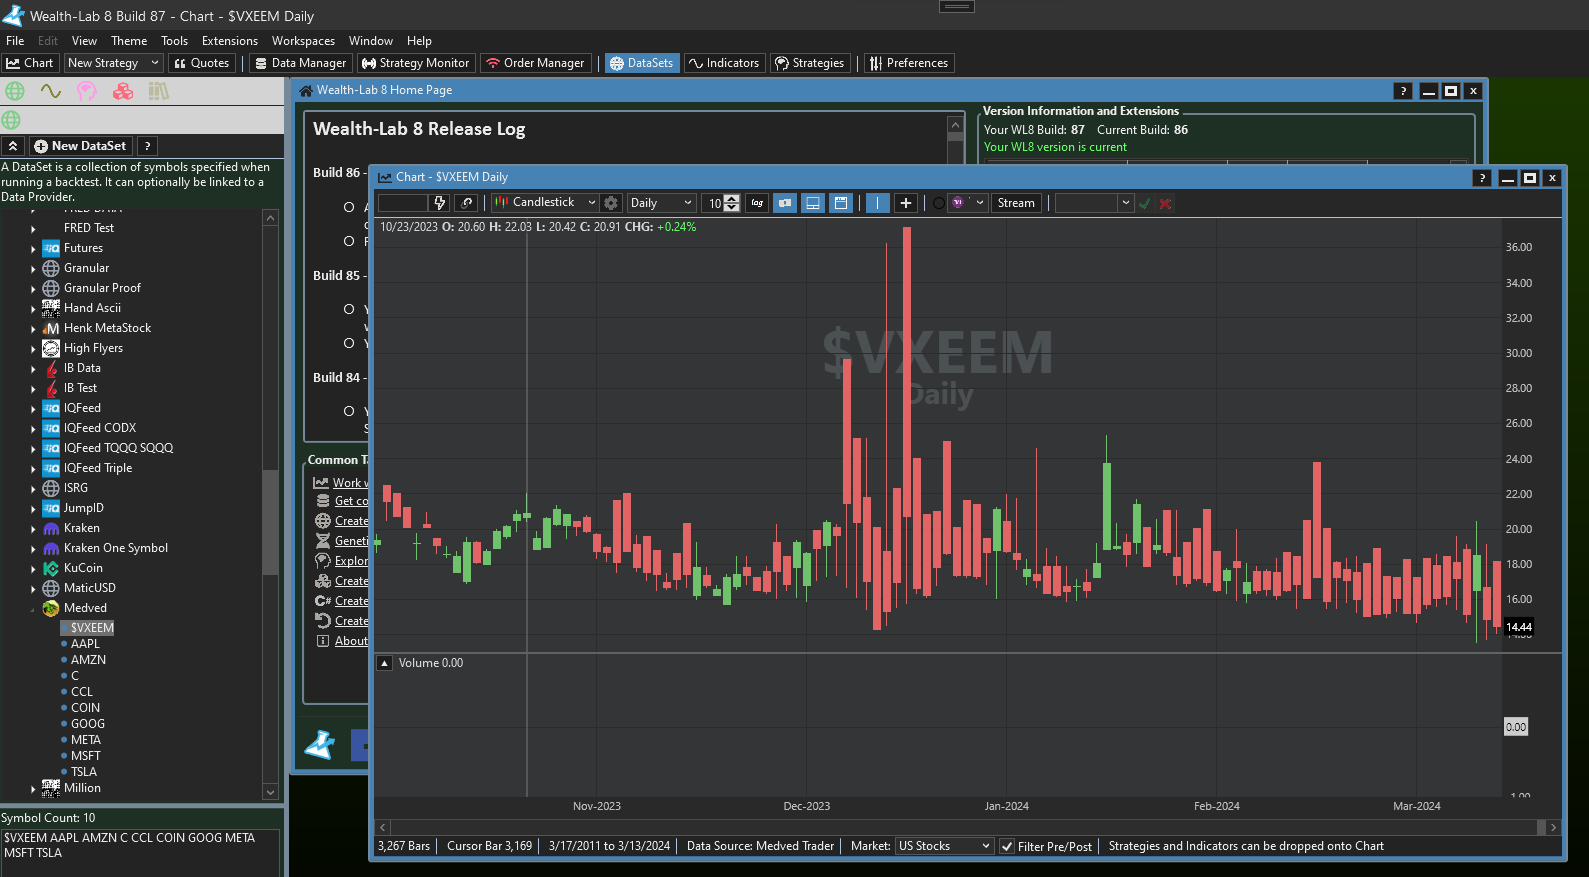Expand the Kraken dataset tree node
Viewport: 1589px width, 877px height.
pos(33,529)
